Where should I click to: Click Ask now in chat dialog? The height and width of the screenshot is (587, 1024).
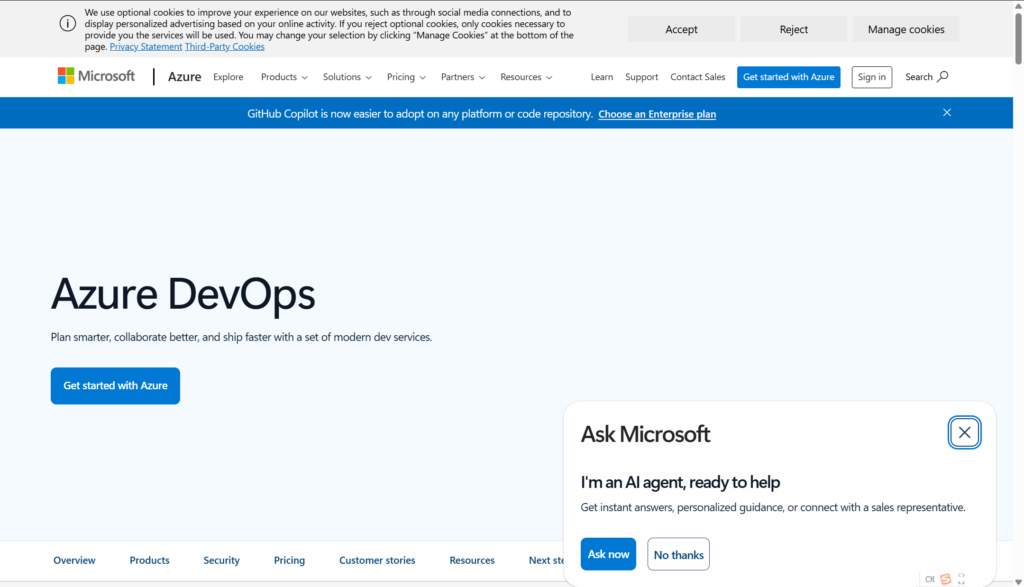tap(608, 554)
